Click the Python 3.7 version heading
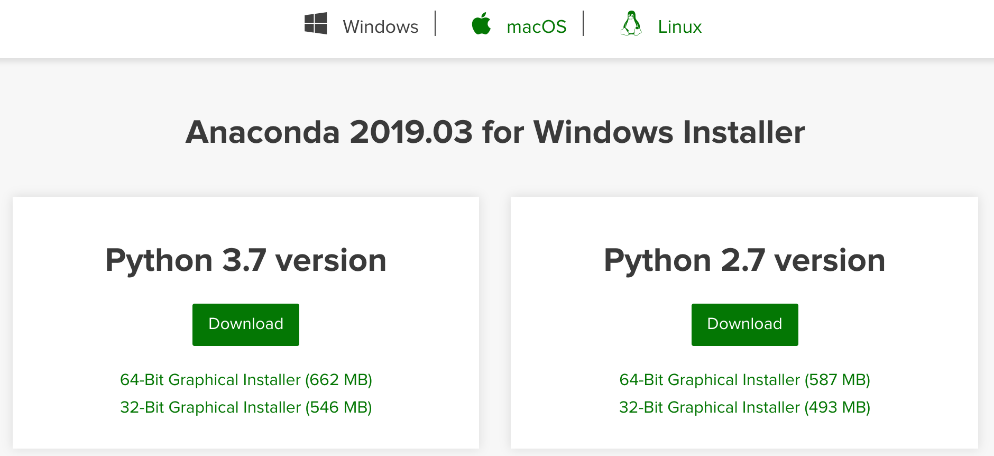 click(x=246, y=261)
